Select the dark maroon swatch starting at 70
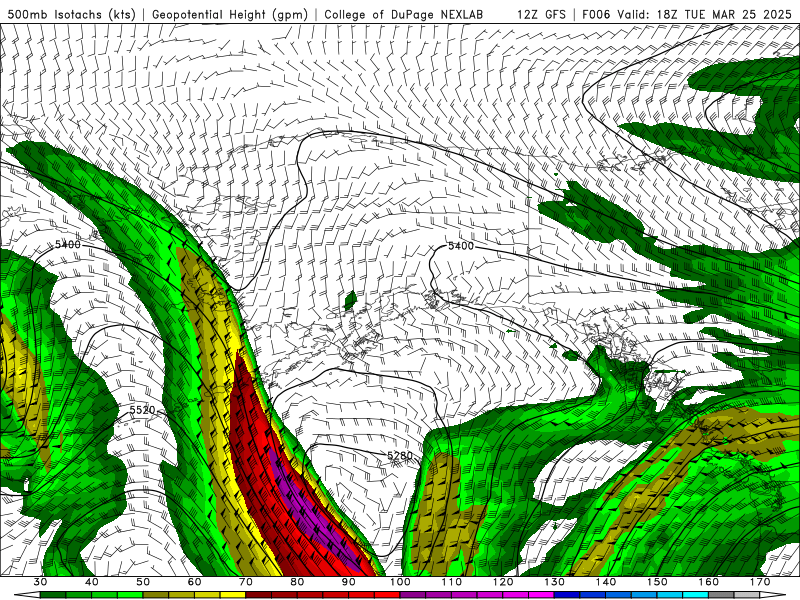 259,595
